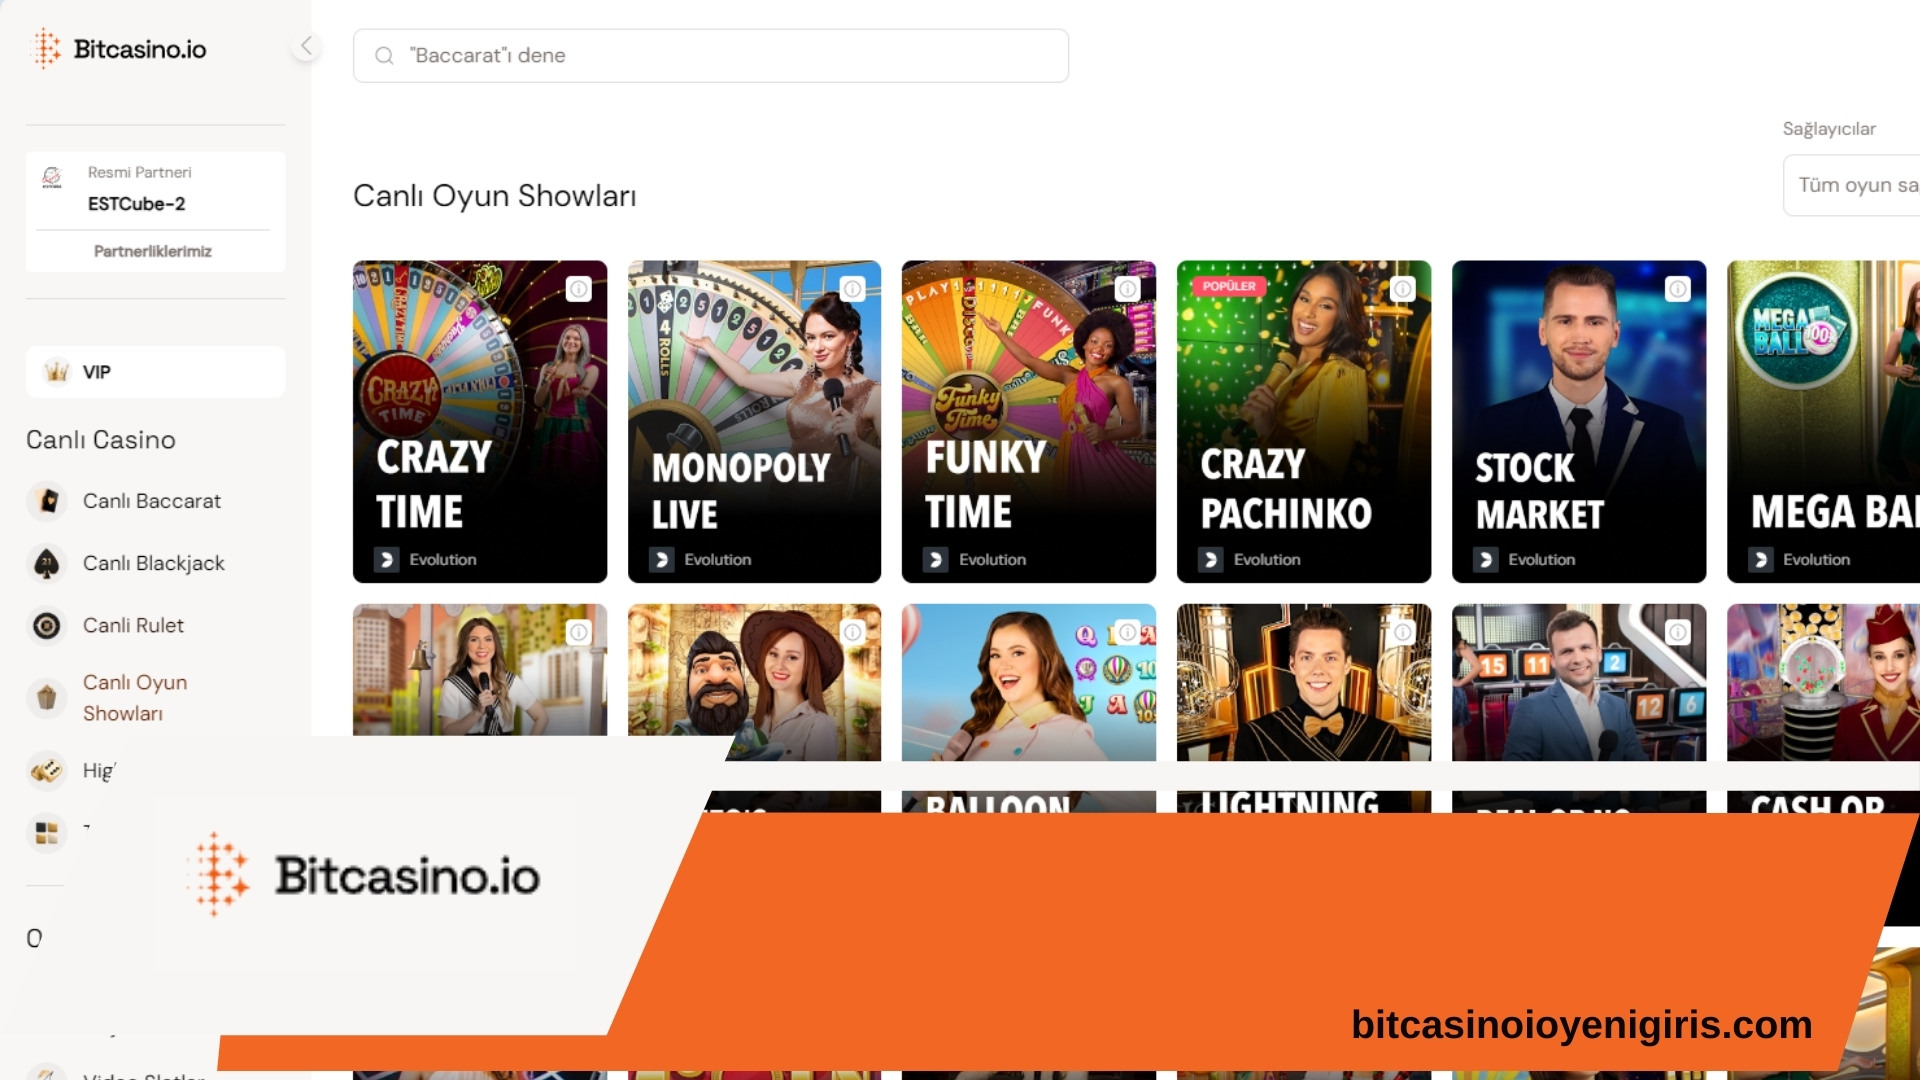The width and height of the screenshot is (1920, 1080).
Task: Collapse the sidebar with the chevron arrow
Action: [307, 46]
